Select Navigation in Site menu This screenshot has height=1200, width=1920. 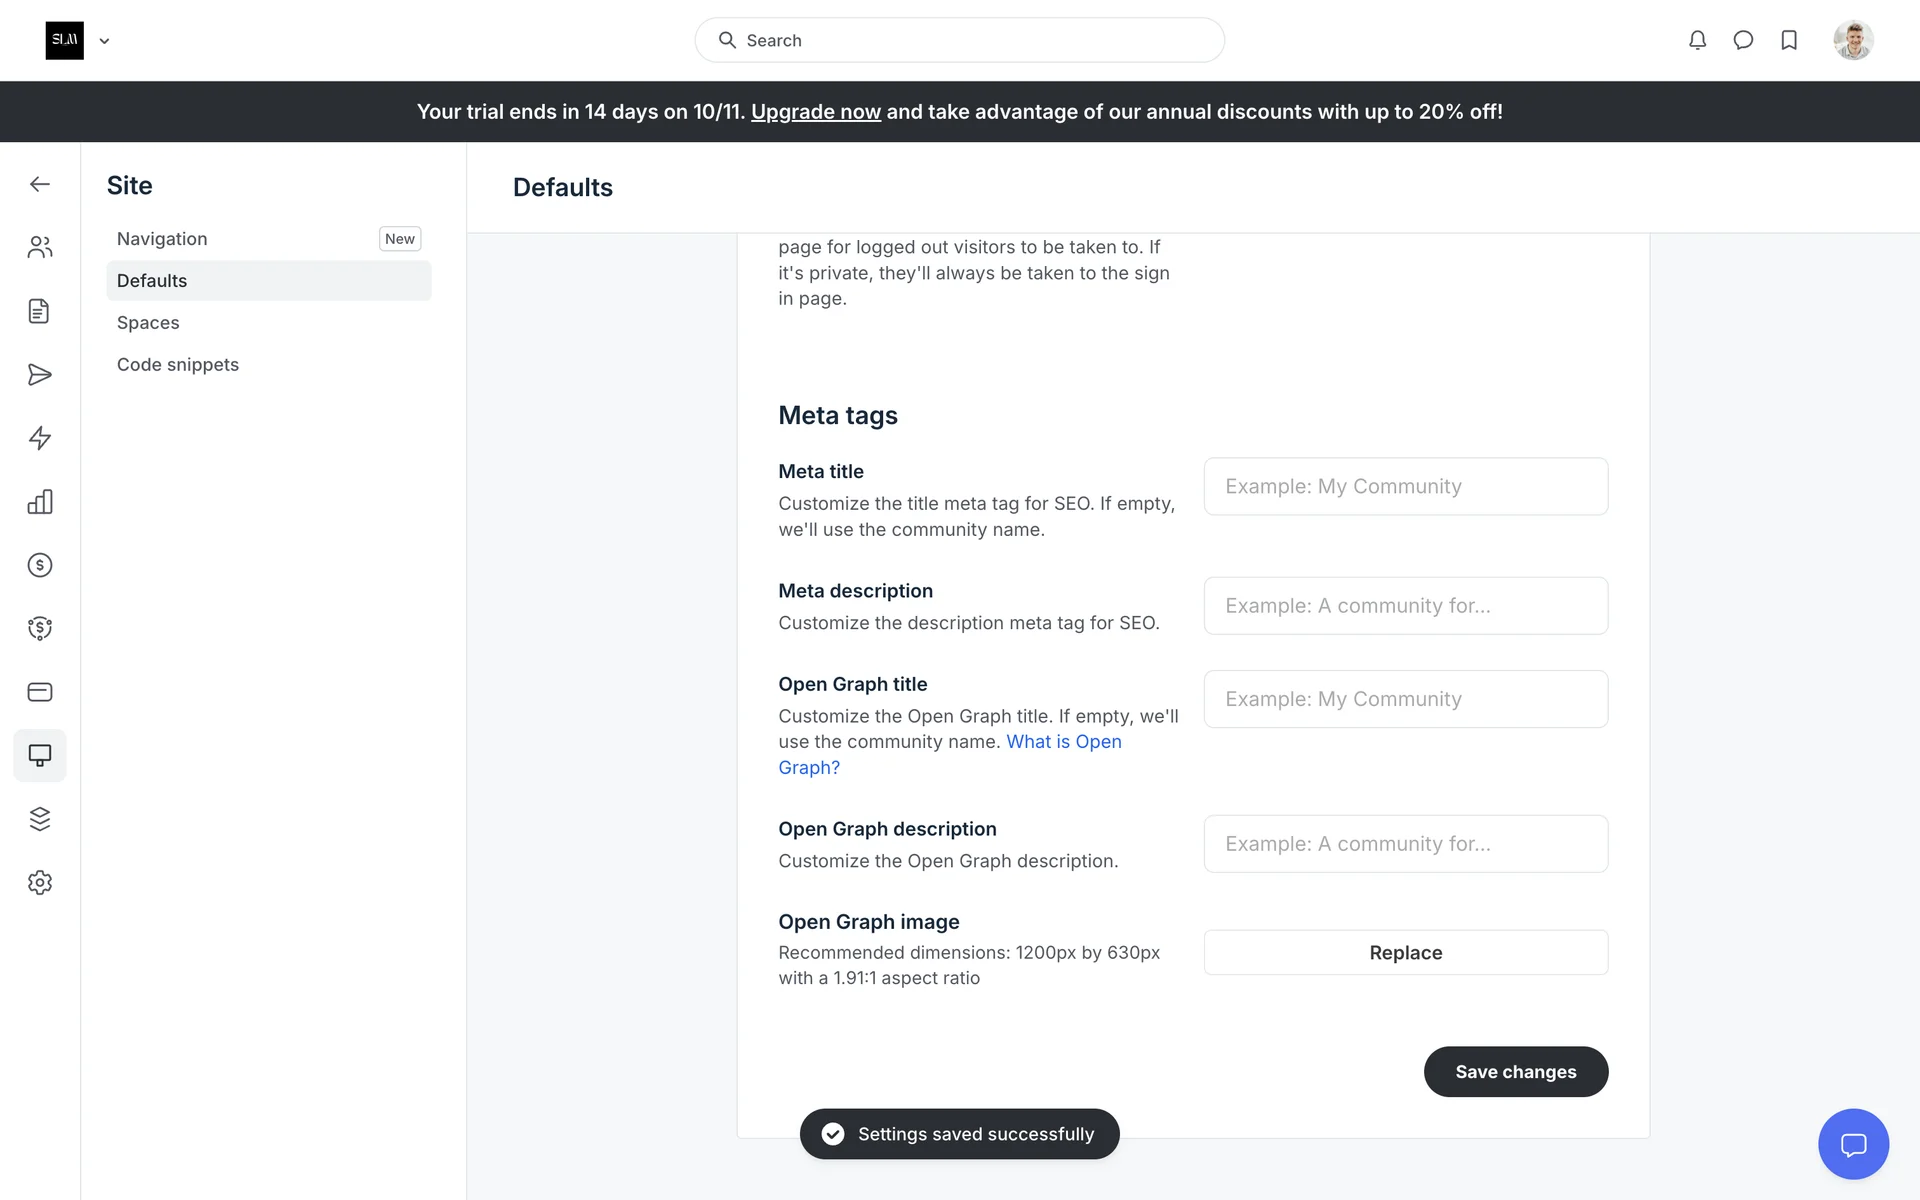click(x=162, y=239)
